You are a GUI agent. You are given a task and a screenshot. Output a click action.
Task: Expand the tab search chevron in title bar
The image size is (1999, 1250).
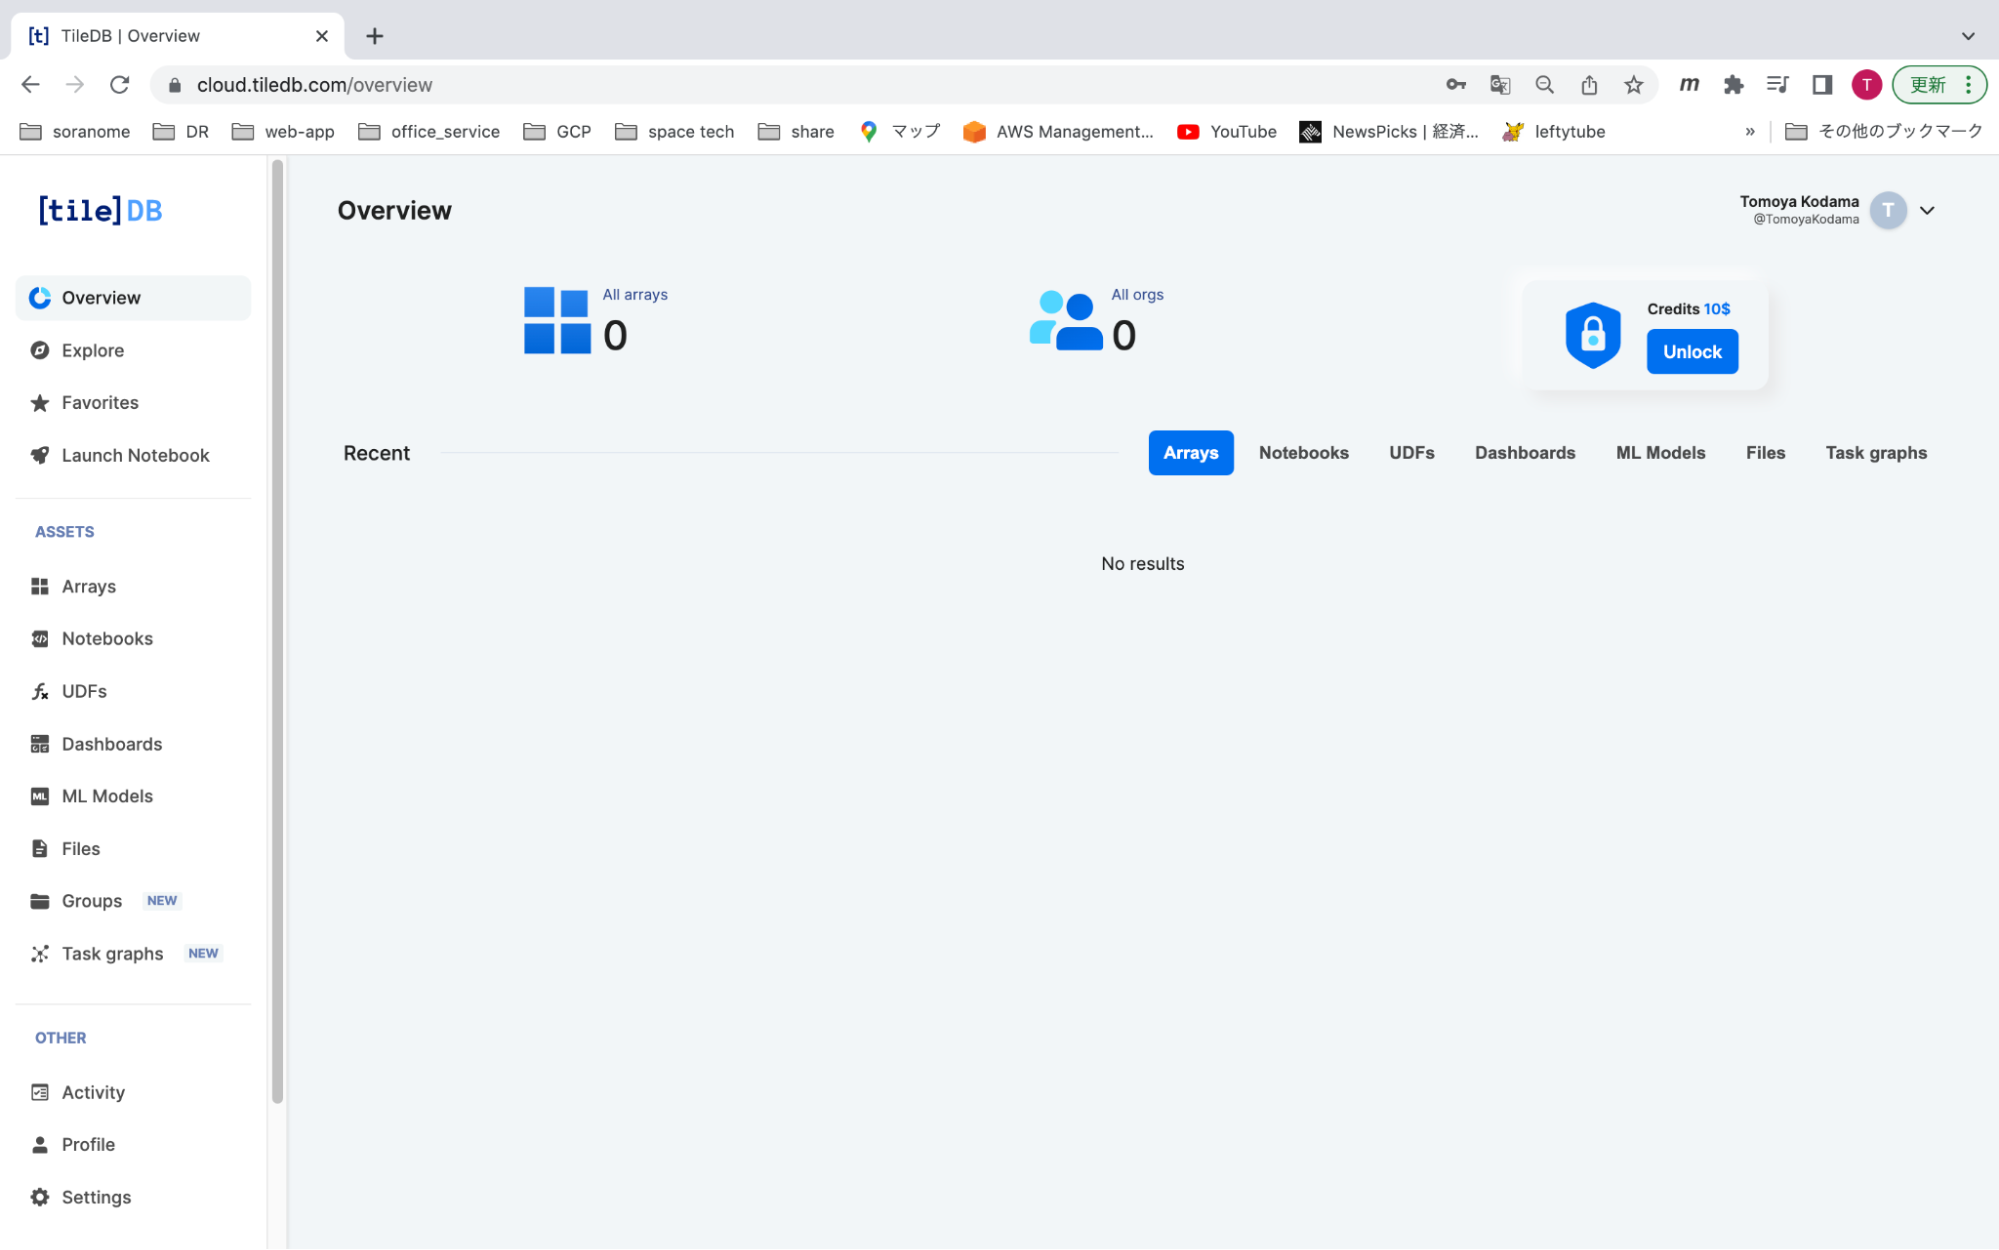click(1968, 36)
